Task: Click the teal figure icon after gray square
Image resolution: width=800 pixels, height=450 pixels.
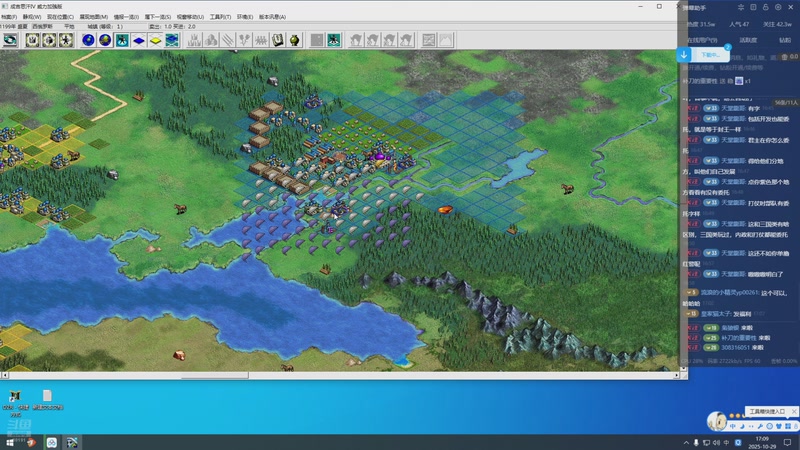Action: pos(334,40)
